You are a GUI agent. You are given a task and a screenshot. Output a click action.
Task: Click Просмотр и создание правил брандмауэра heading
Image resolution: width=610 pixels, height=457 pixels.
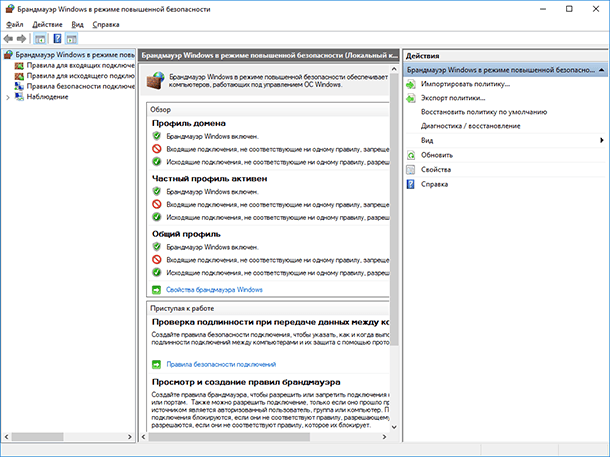[246, 382]
